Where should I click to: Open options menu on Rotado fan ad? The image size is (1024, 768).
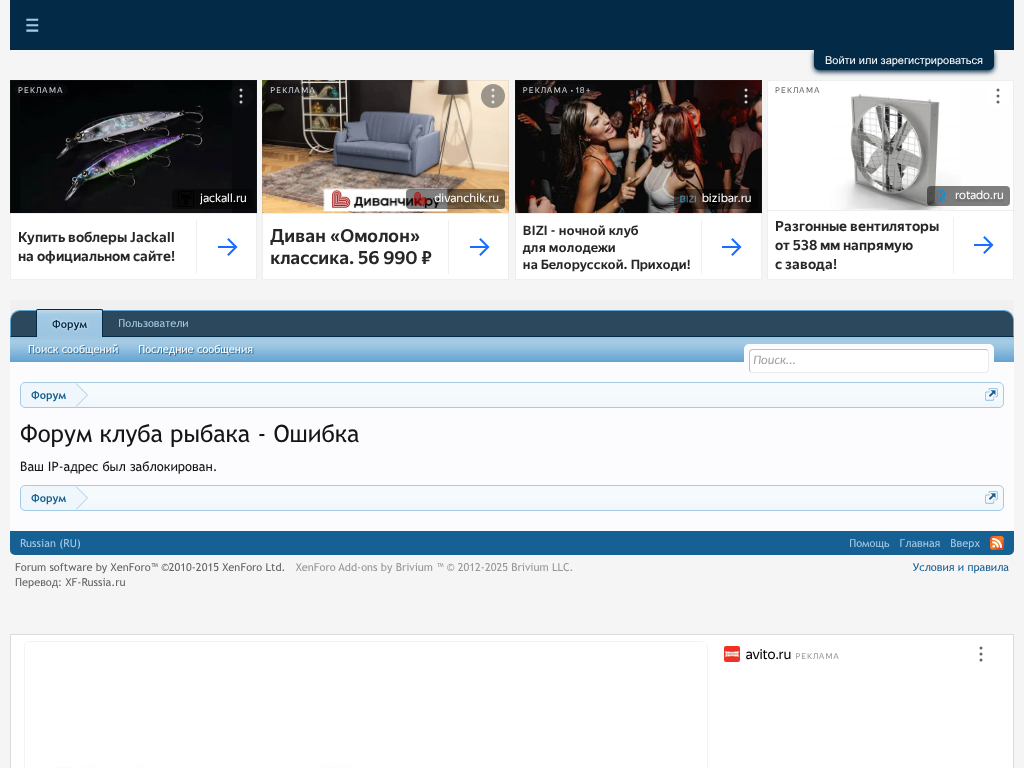click(997, 96)
